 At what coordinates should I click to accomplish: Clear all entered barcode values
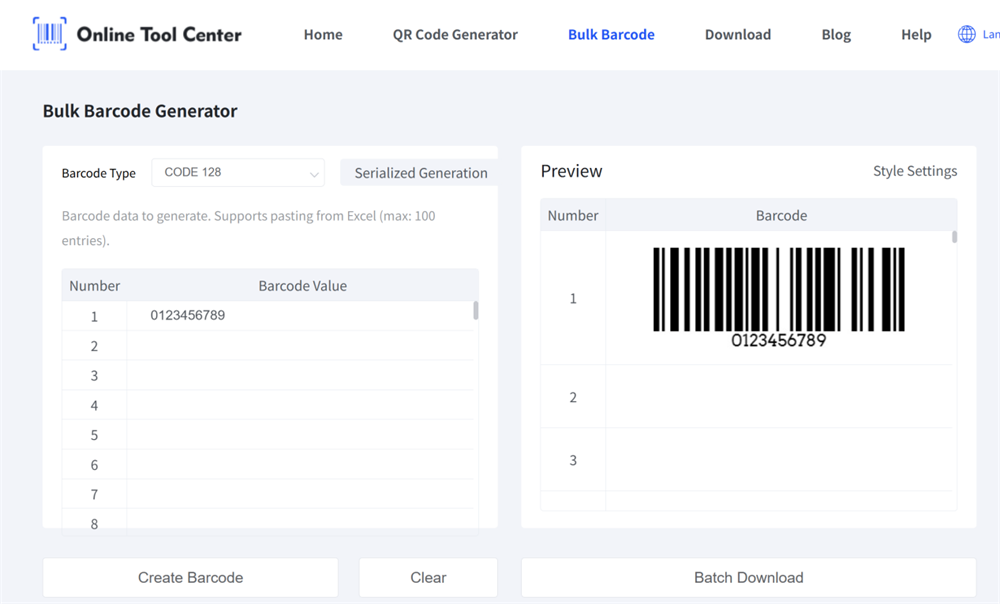428,577
